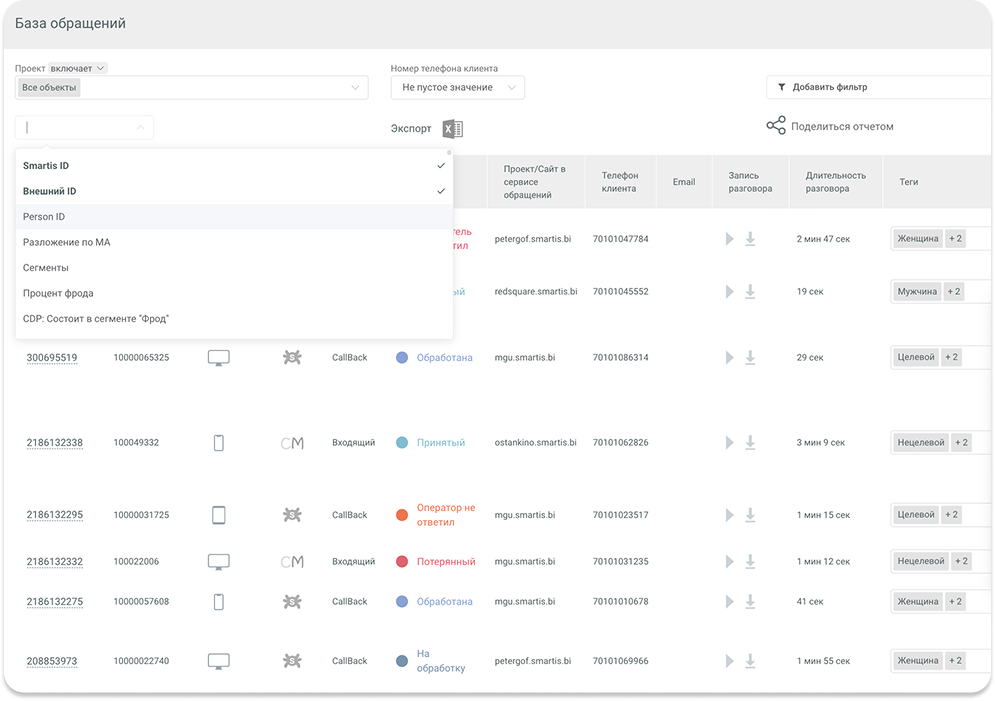Click desktop device icon in row 300695519
The width and height of the screenshot is (995, 701).
click(x=218, y=357)
